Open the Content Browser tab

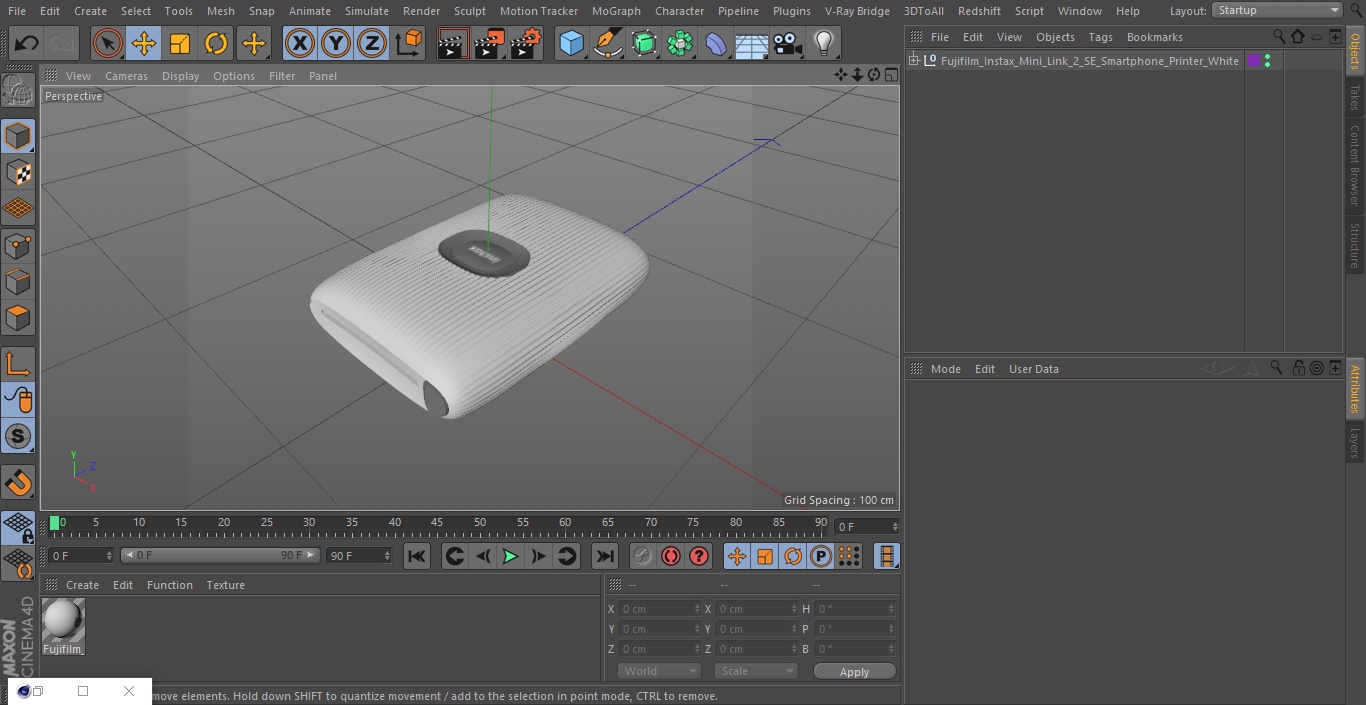pos(1355,165)
